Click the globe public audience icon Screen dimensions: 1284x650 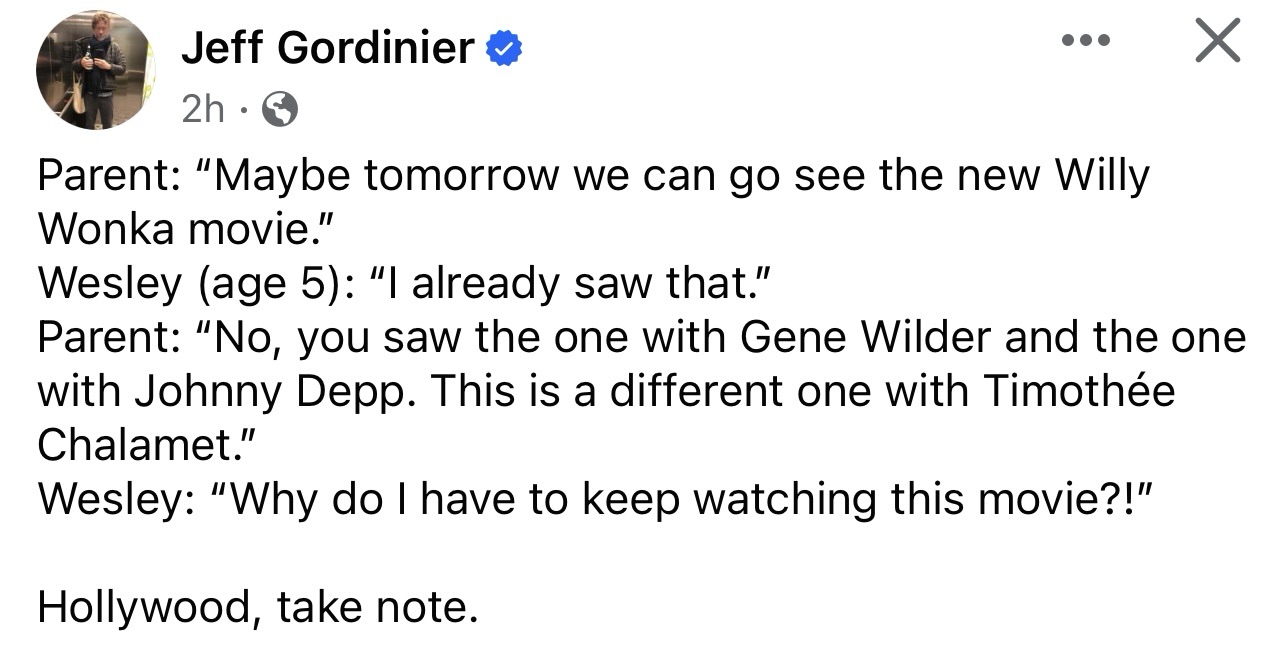(279, 108)
